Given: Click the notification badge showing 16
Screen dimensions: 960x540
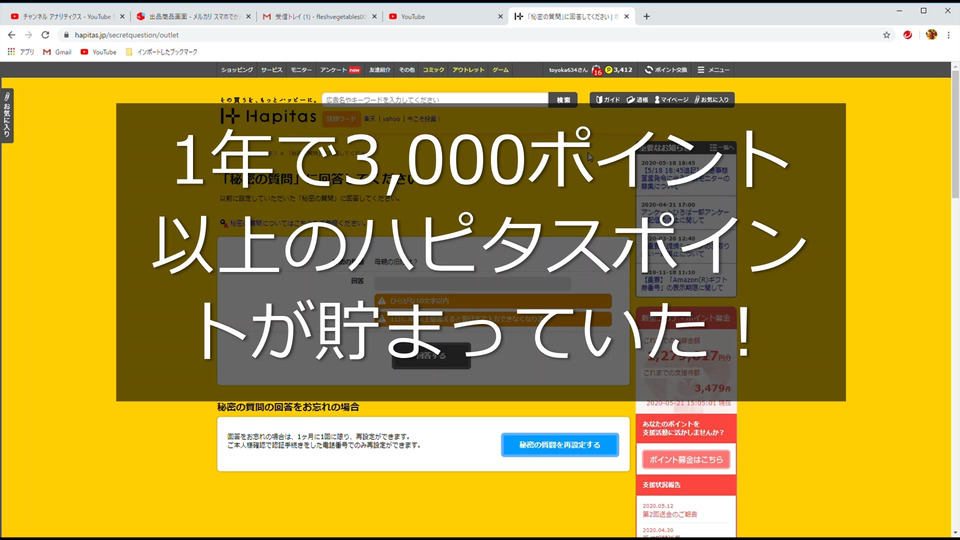Looking at the screenshot, I should point(597,71).
